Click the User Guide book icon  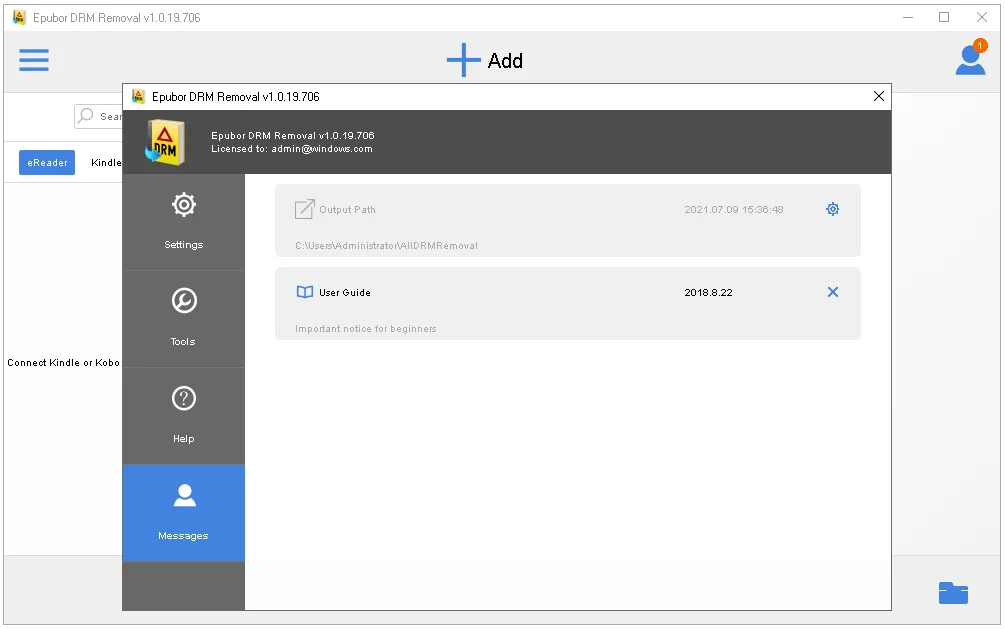(304, 292)
